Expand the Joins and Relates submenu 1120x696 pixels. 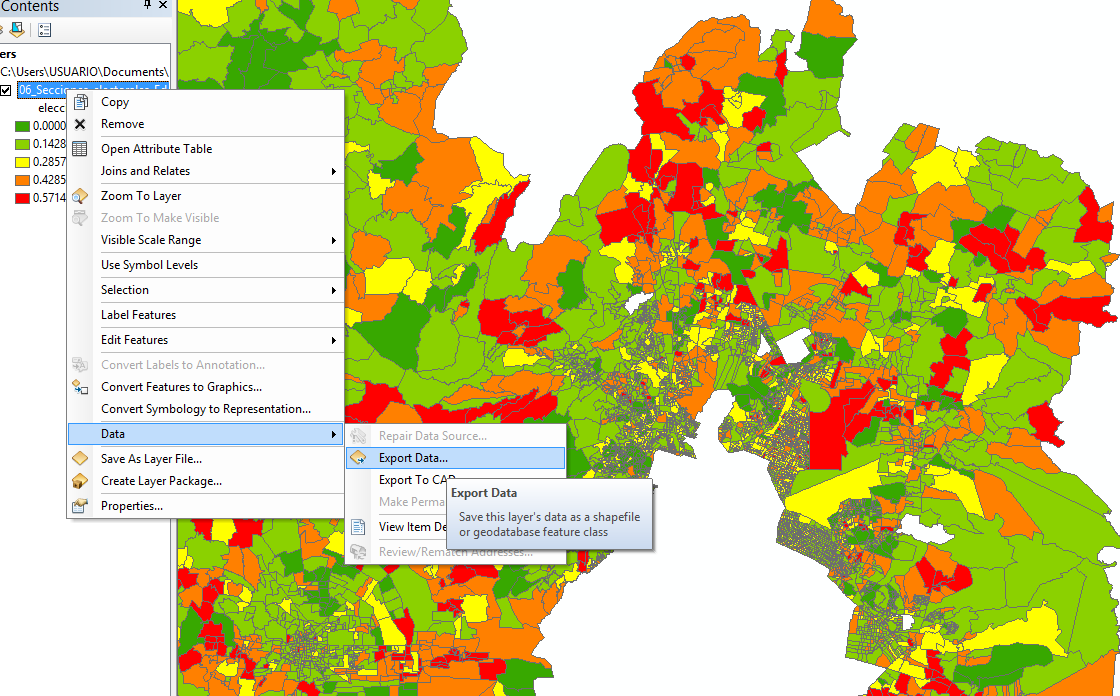point(333,171)
